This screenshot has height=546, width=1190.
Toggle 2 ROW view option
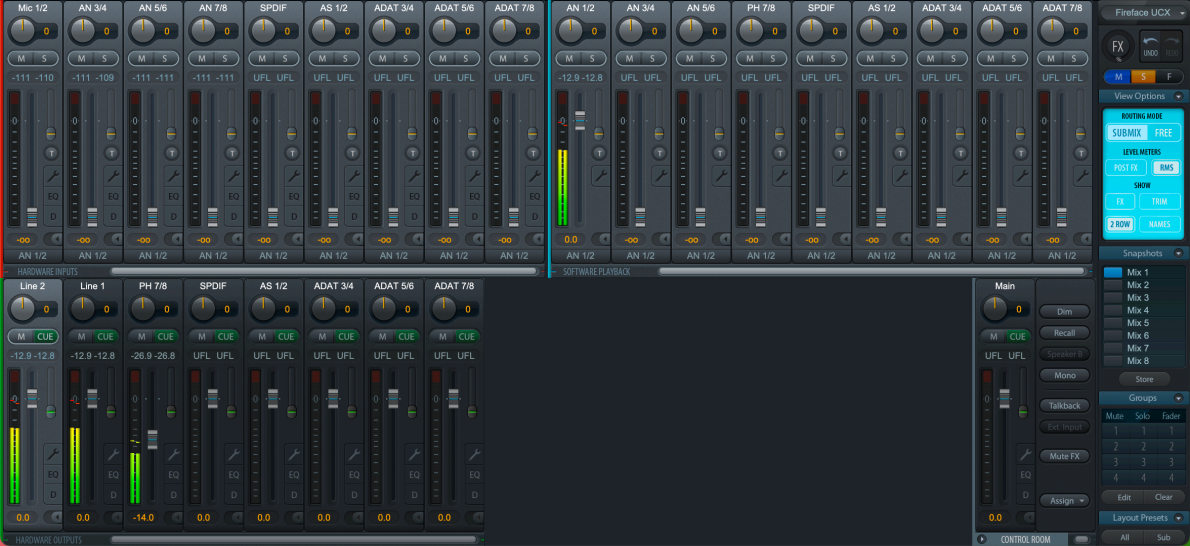point(1119,224)
